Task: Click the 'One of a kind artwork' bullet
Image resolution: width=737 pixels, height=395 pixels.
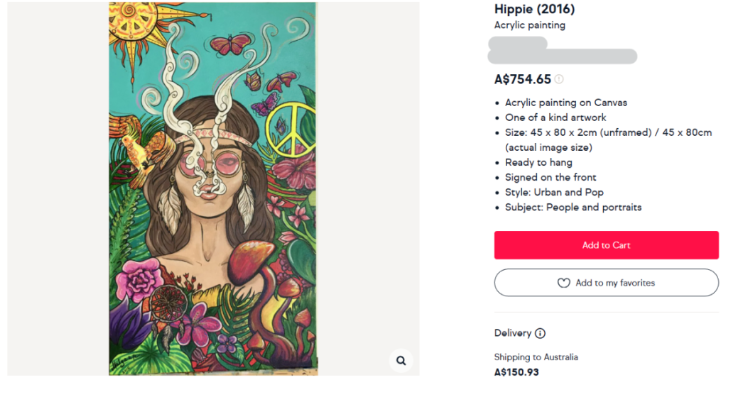Action: 556,118
